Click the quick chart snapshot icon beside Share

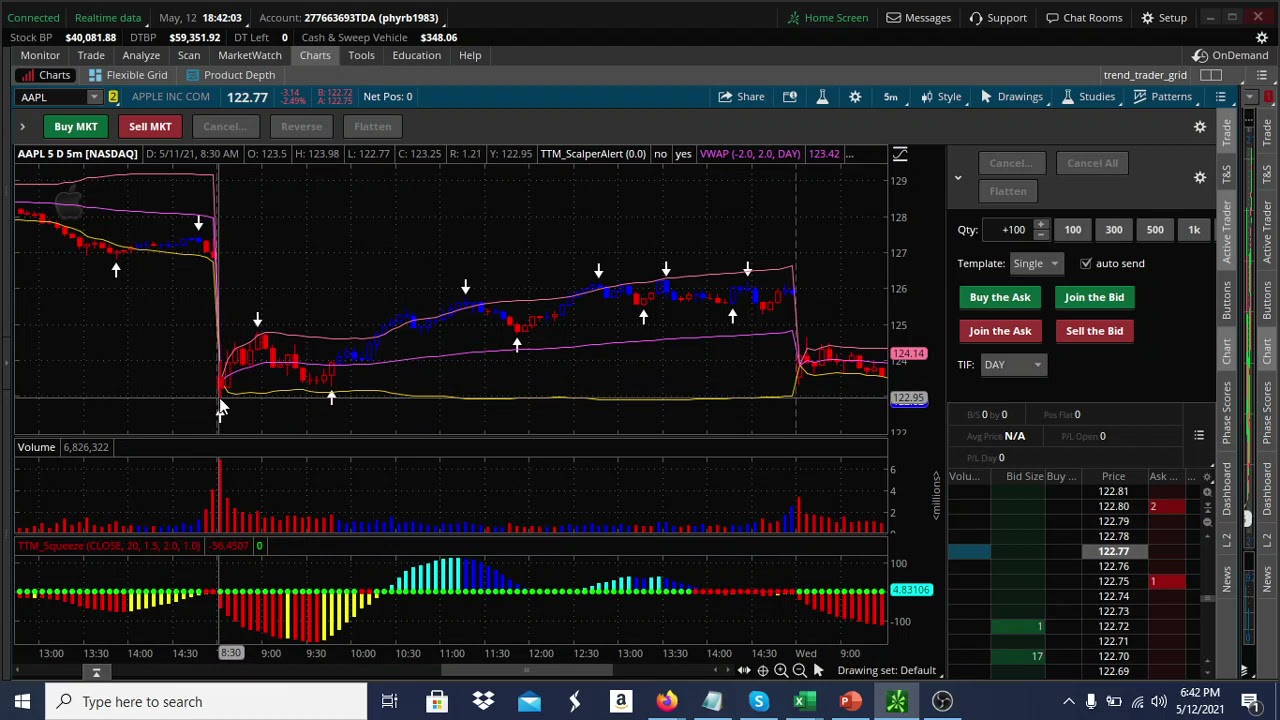[x=790, y=97]
